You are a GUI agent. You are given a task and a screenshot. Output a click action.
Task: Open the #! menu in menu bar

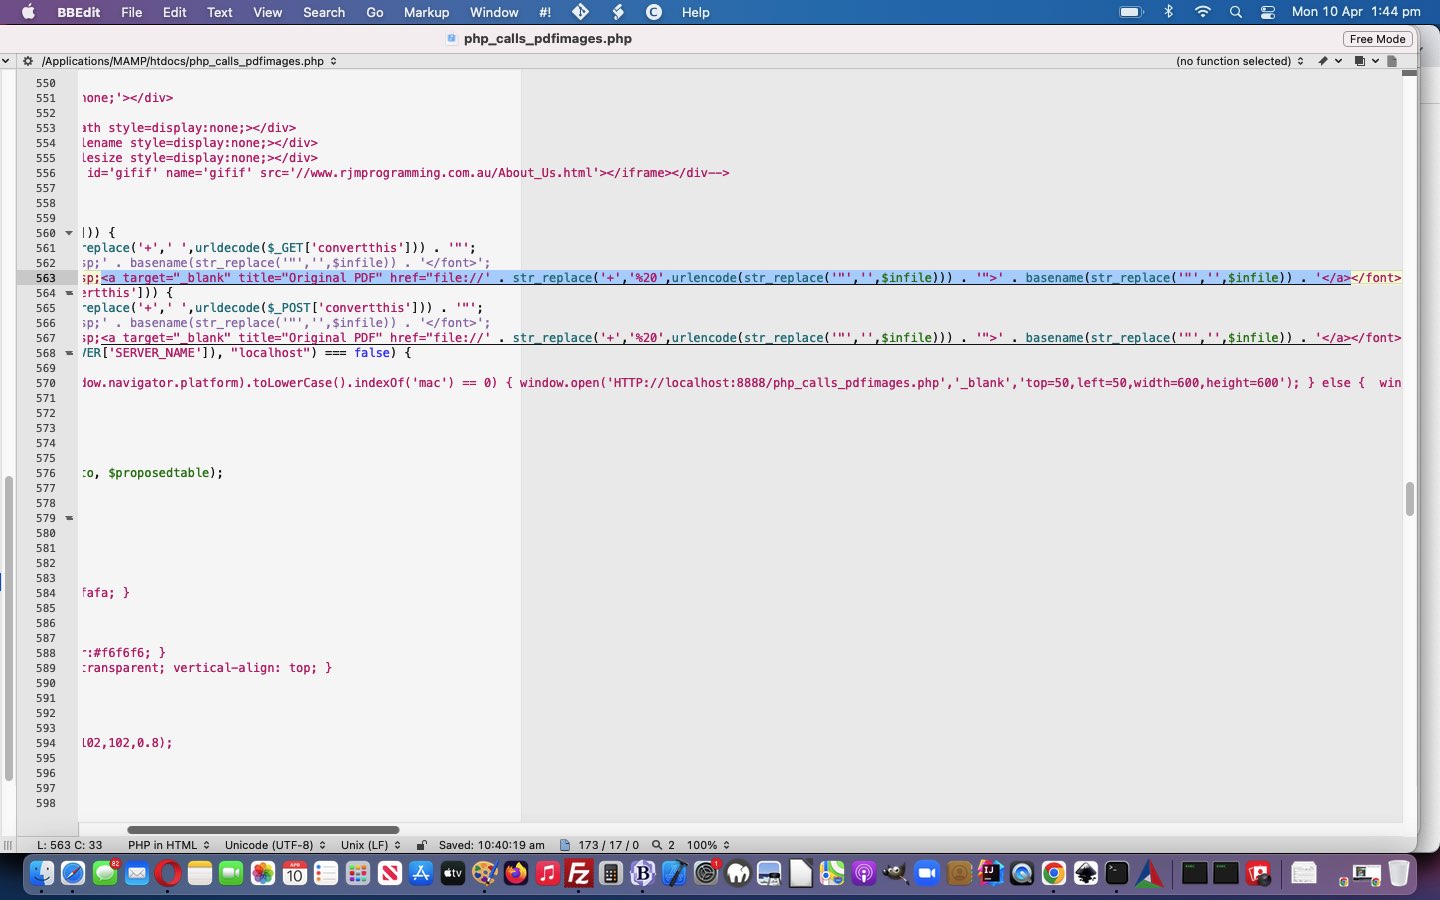click(x=545, y=12)
